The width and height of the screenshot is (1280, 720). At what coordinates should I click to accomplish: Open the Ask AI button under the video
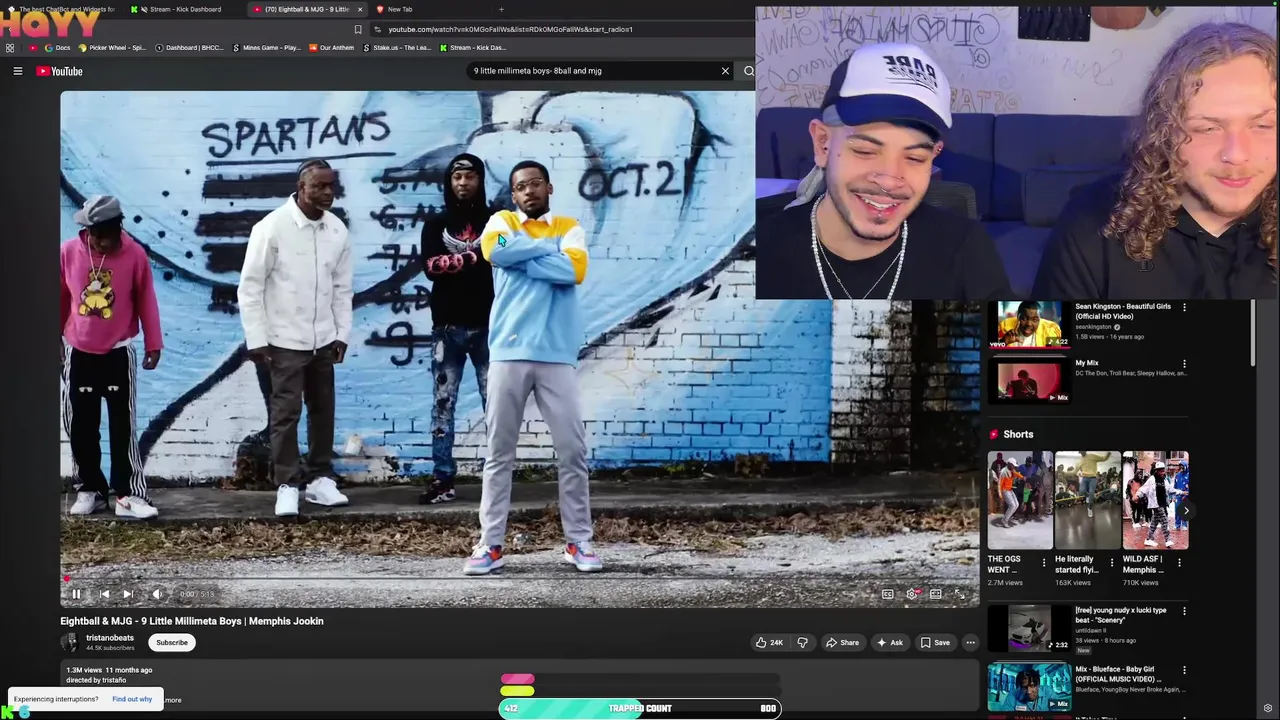coord(889,642)
